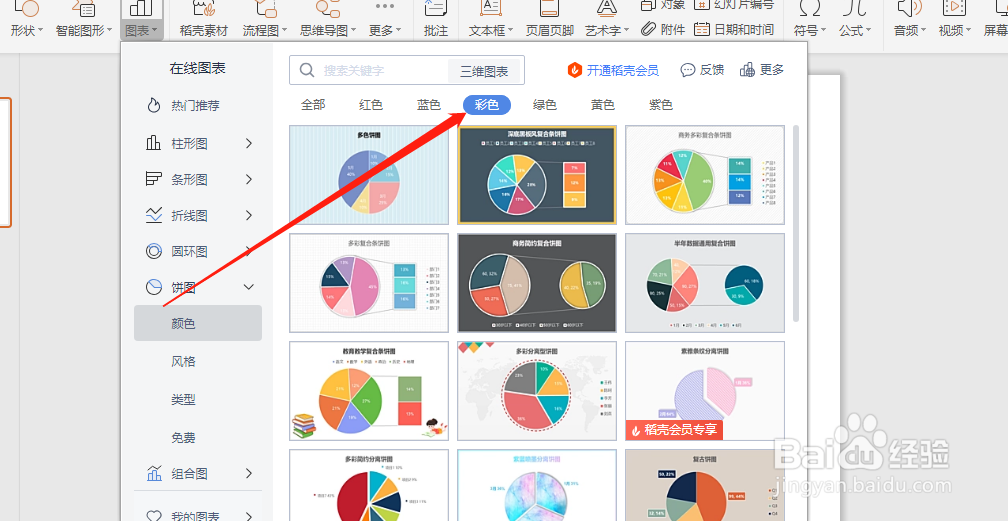
Task: Collapse the 饼图 submenu chevron
Action: pyautogui.click(x=249, y=288)
